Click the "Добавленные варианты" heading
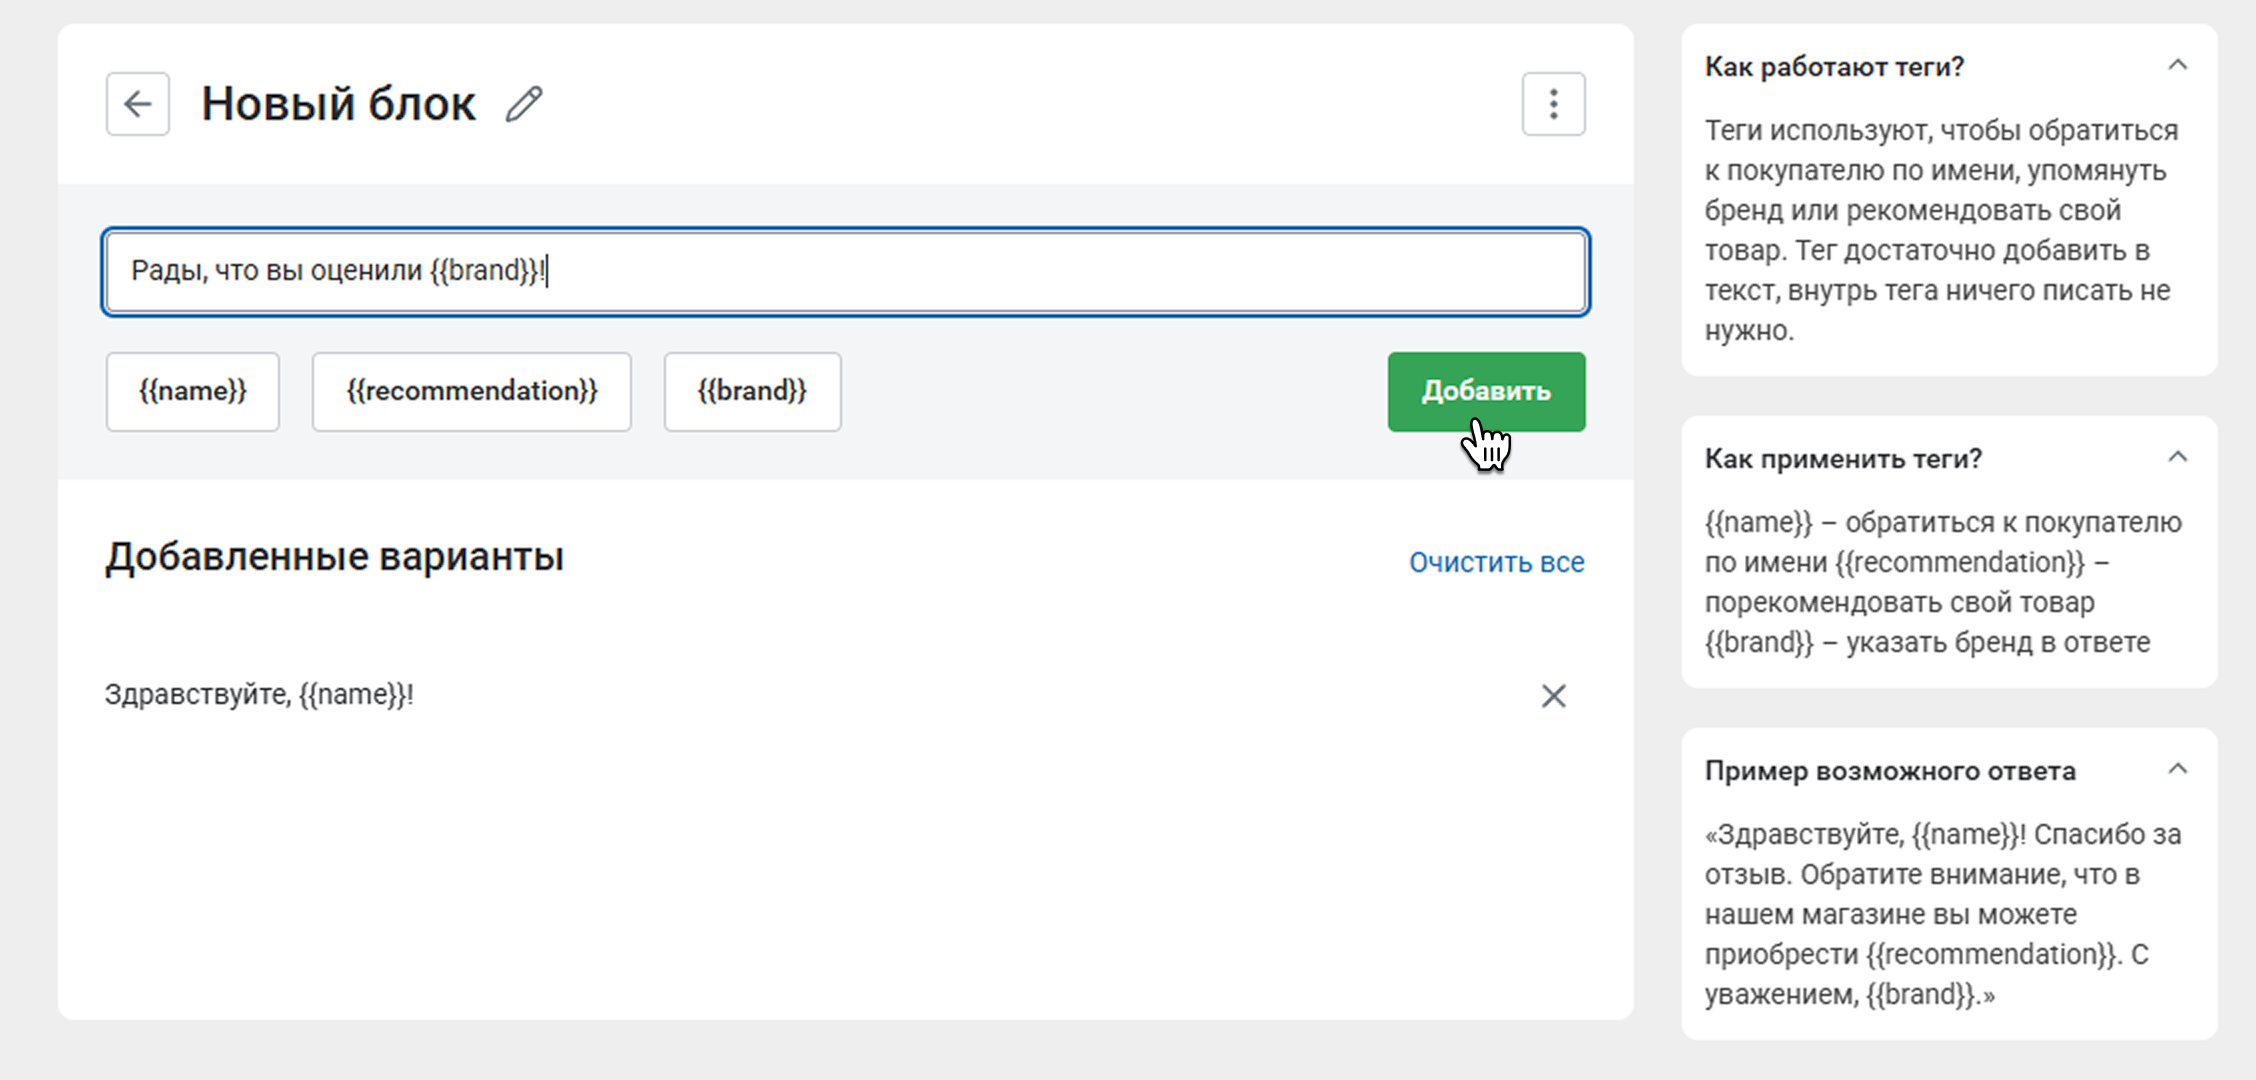This screenshot has height=1080, width=2256. pos(334,557)
